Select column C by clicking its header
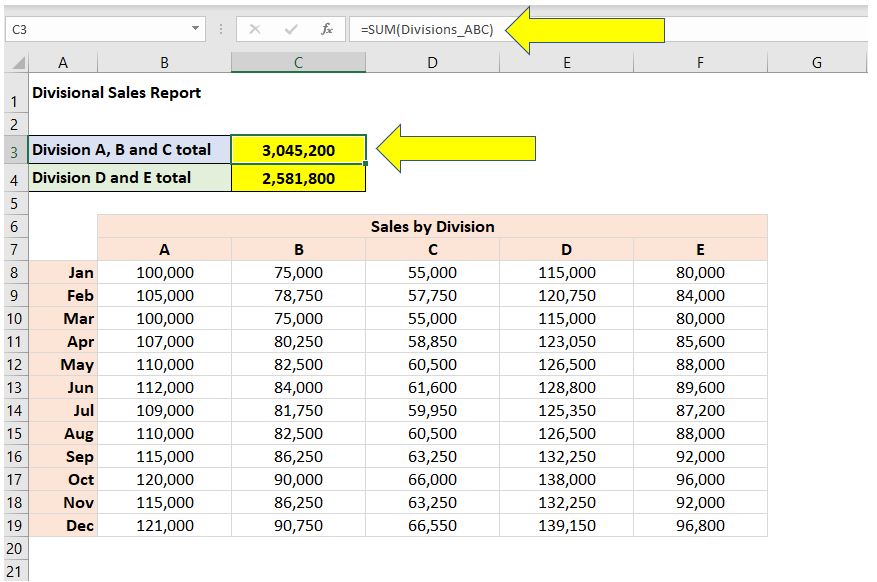Screen dimensions: 877x582 (x=299, y=62)
